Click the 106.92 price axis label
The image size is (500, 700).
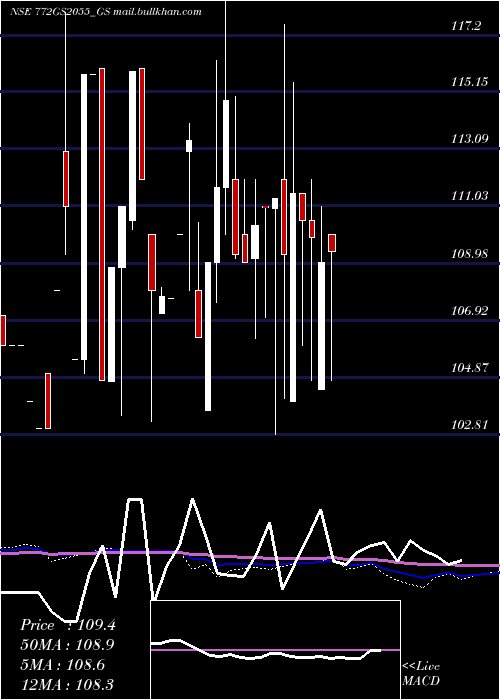tap(469, 310)
